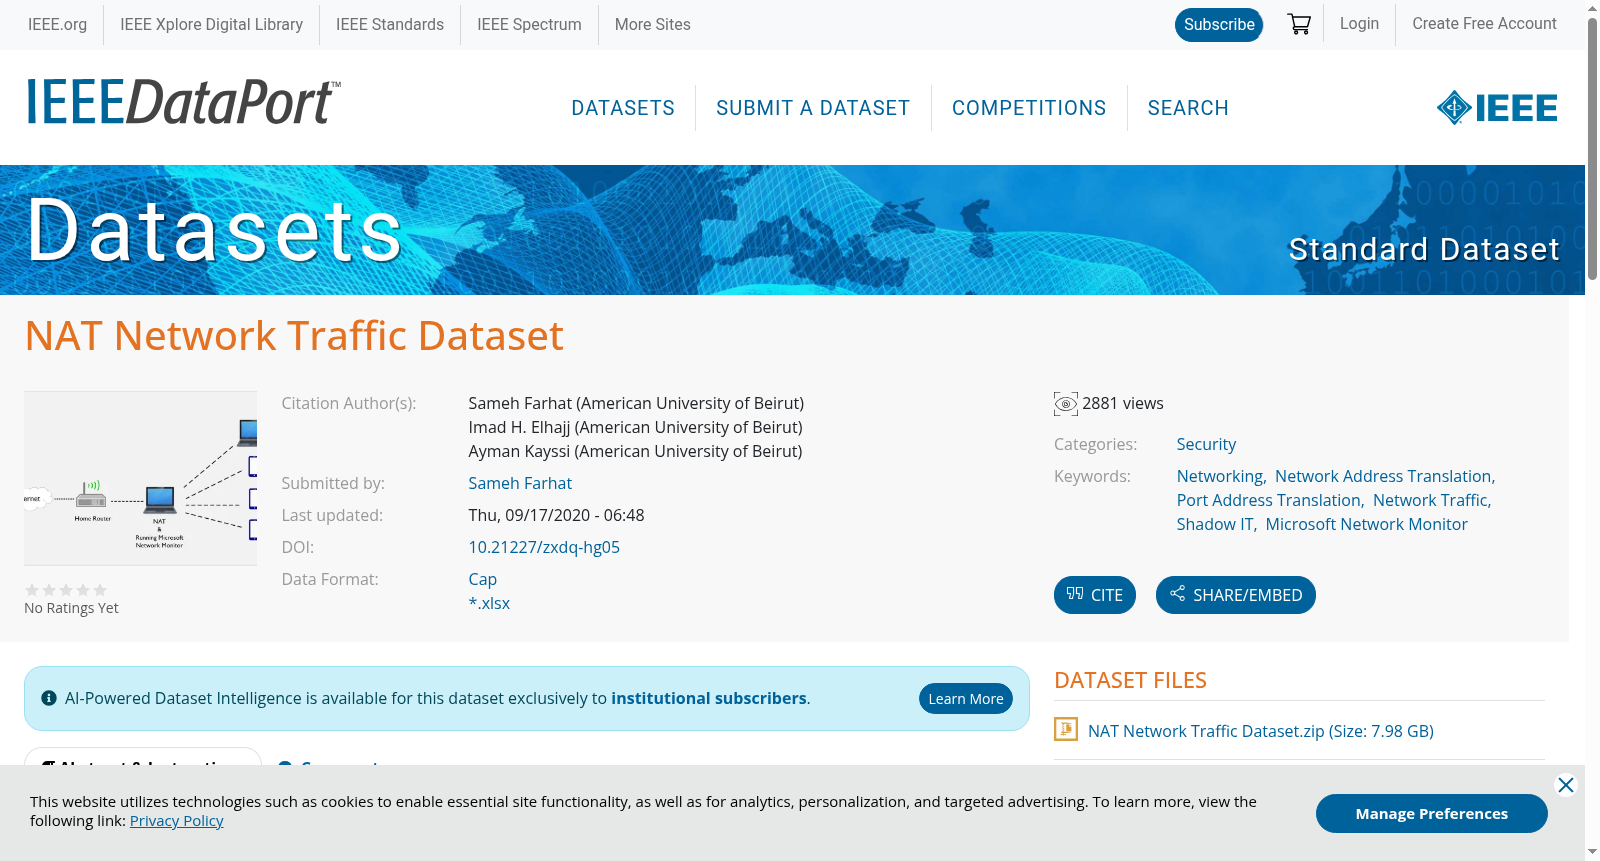Click author Ayman Kayssi text
The image size is (1600, 861).
click(635, 451)
